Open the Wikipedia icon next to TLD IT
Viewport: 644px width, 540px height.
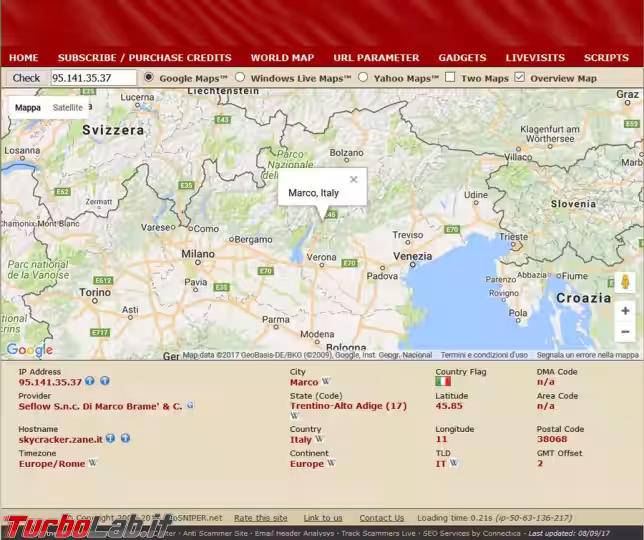tap(453, 463)
